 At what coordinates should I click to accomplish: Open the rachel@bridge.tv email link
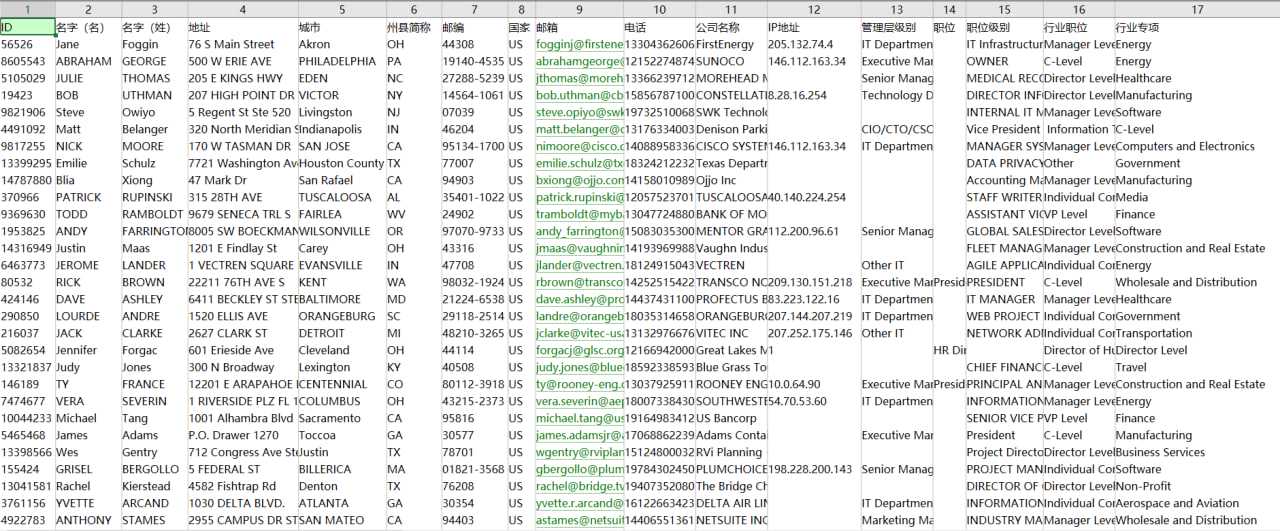(579, 486)
